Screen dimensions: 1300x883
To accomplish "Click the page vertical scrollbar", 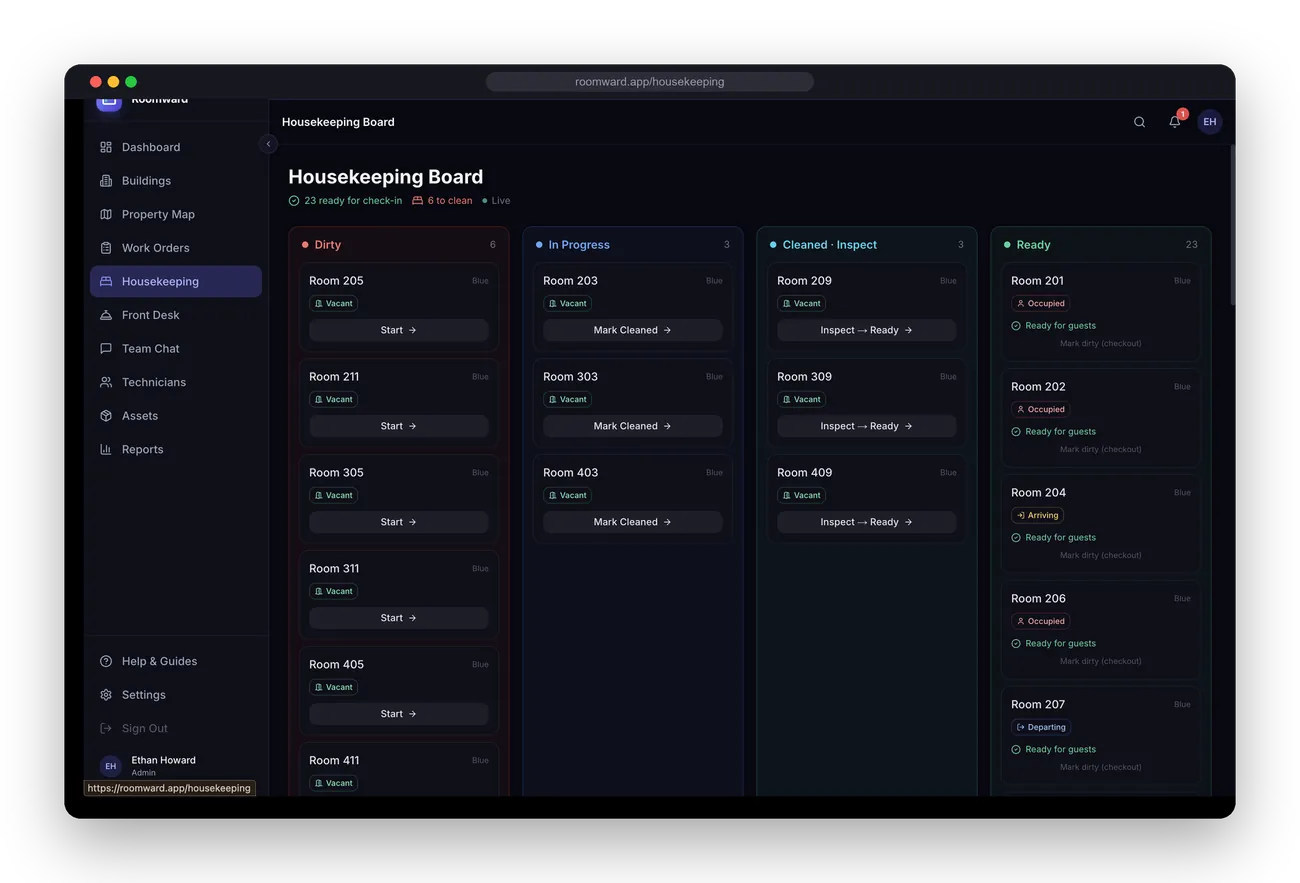I will point(1232,225).
